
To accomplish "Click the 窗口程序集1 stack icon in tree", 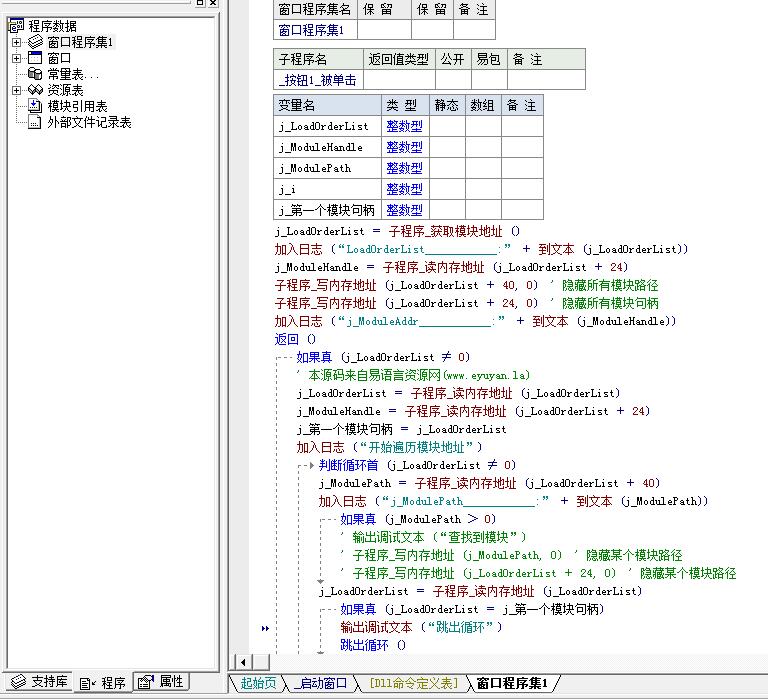I will tap(36, 42).
